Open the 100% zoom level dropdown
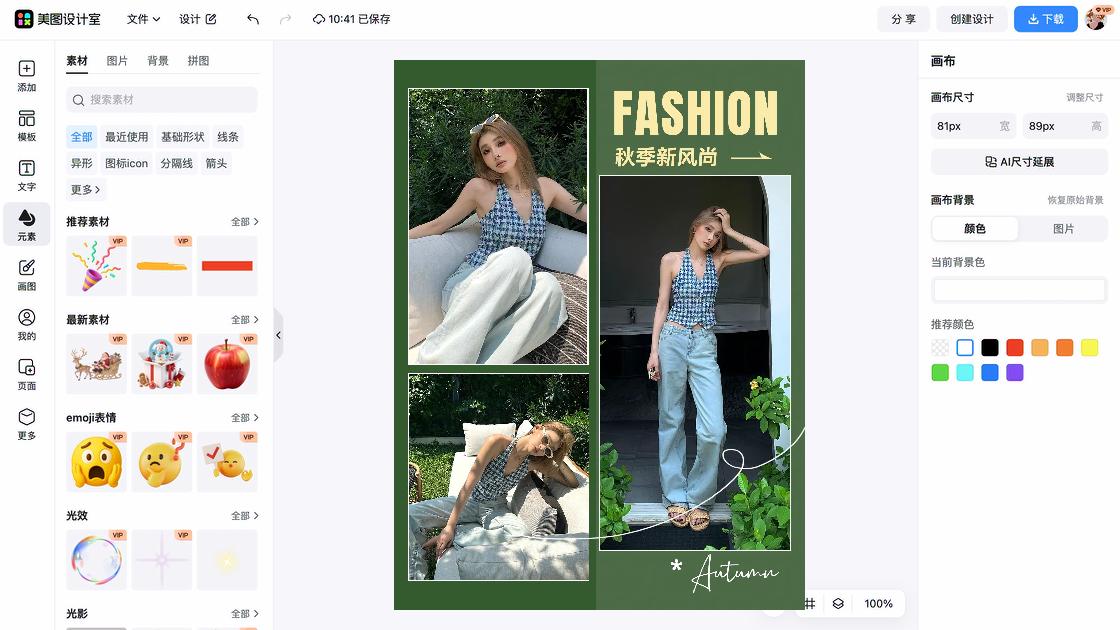Image resolution: width=1120 pixels, height=630 pixels. [879, 604]
